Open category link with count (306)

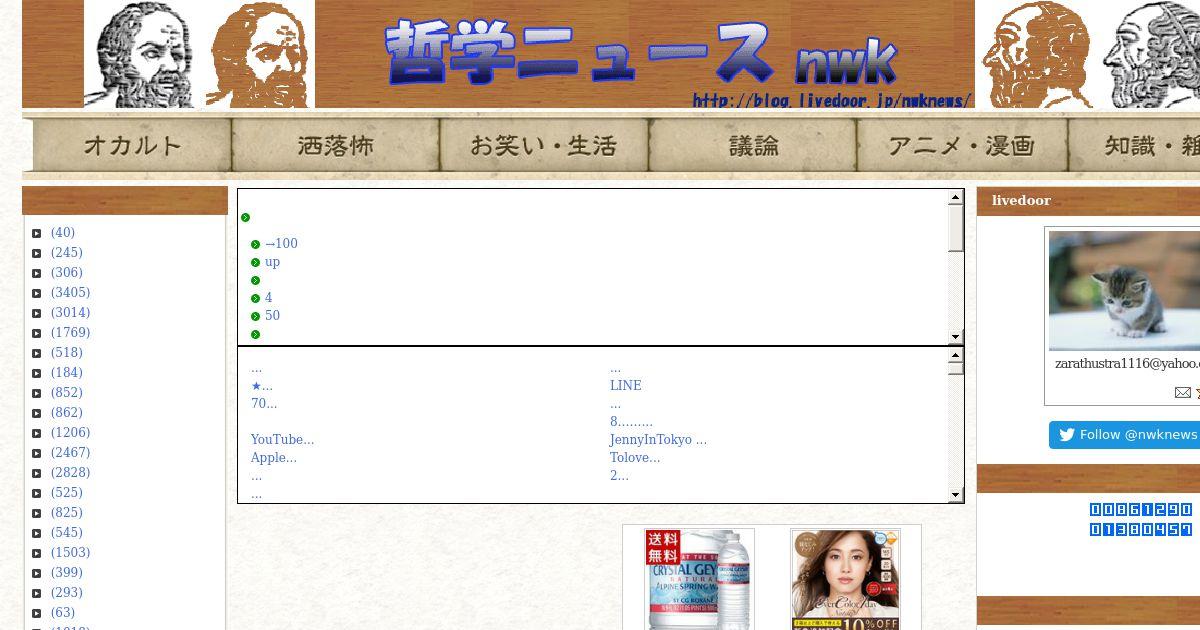pos(67,273)
